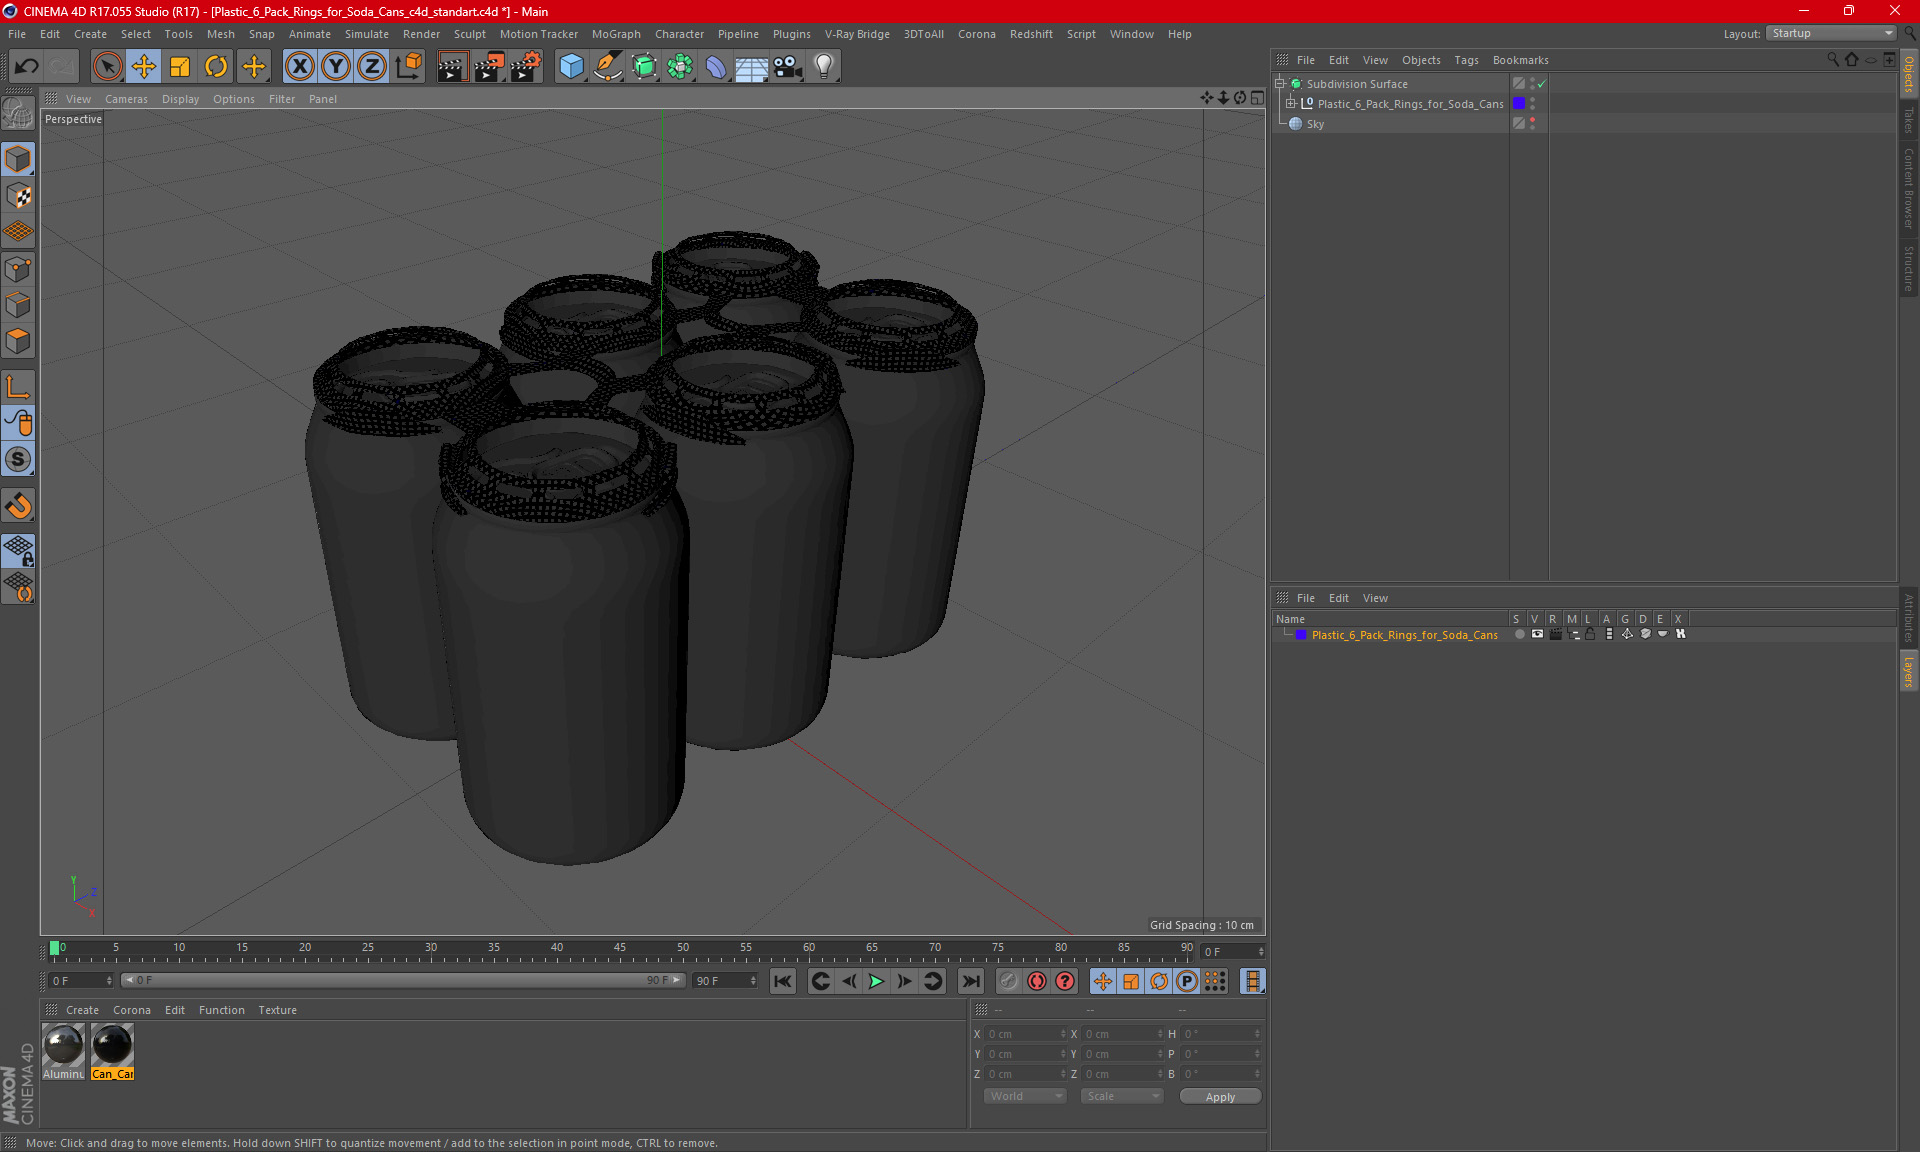Toggle Sky object visibility dots
This screenshot has width=1920, height=1152.
tap(1532, 123)
